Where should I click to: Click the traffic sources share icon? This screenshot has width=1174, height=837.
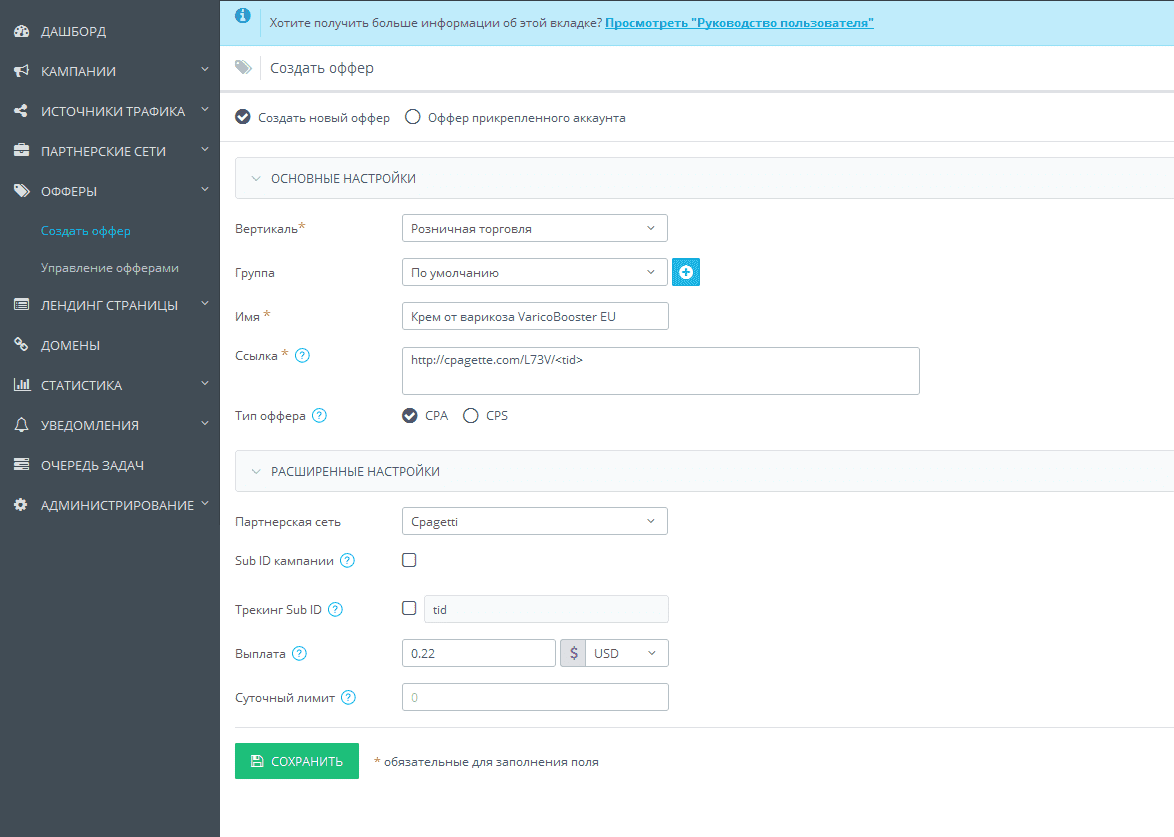click(21, 111)
